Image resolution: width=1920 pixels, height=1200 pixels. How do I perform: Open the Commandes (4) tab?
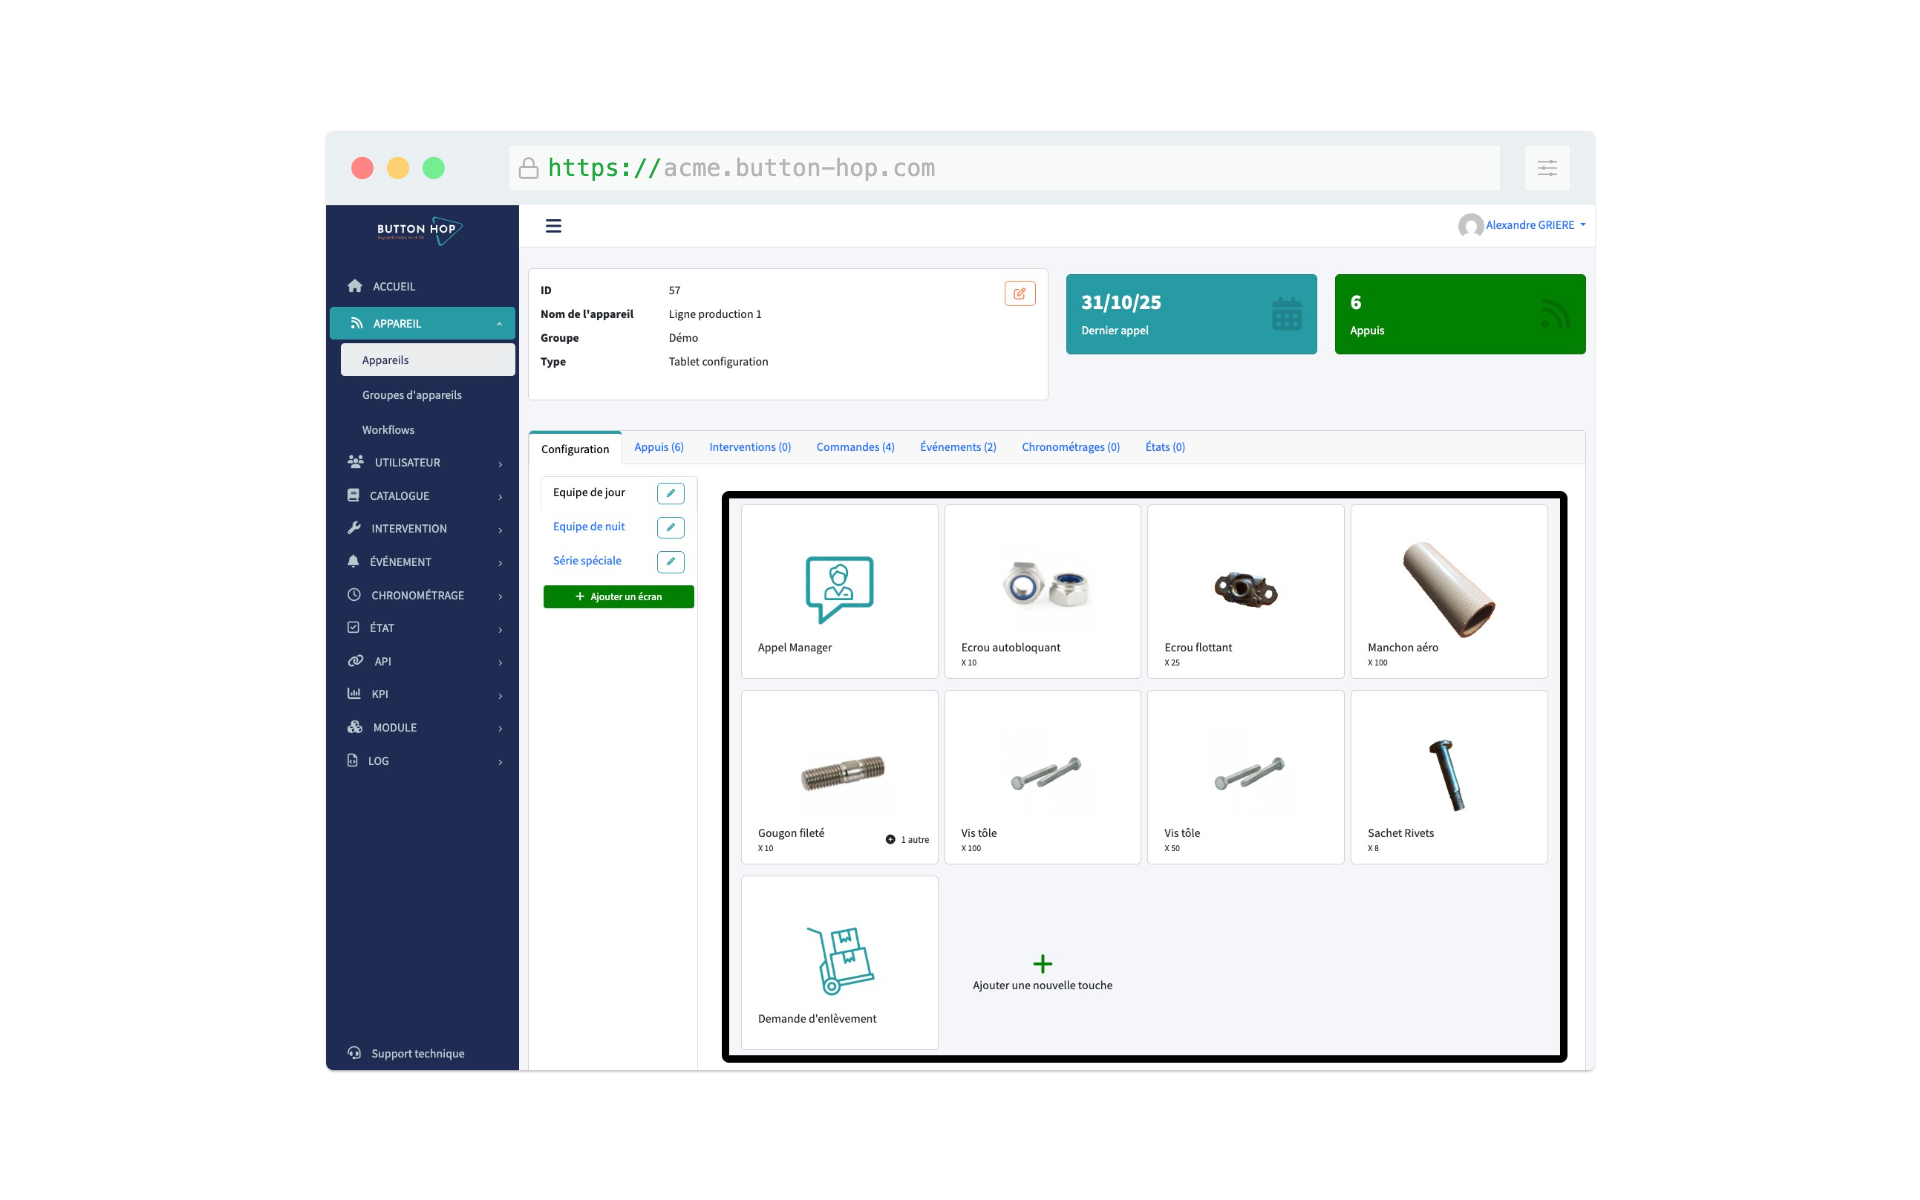(x=855, y=447)
